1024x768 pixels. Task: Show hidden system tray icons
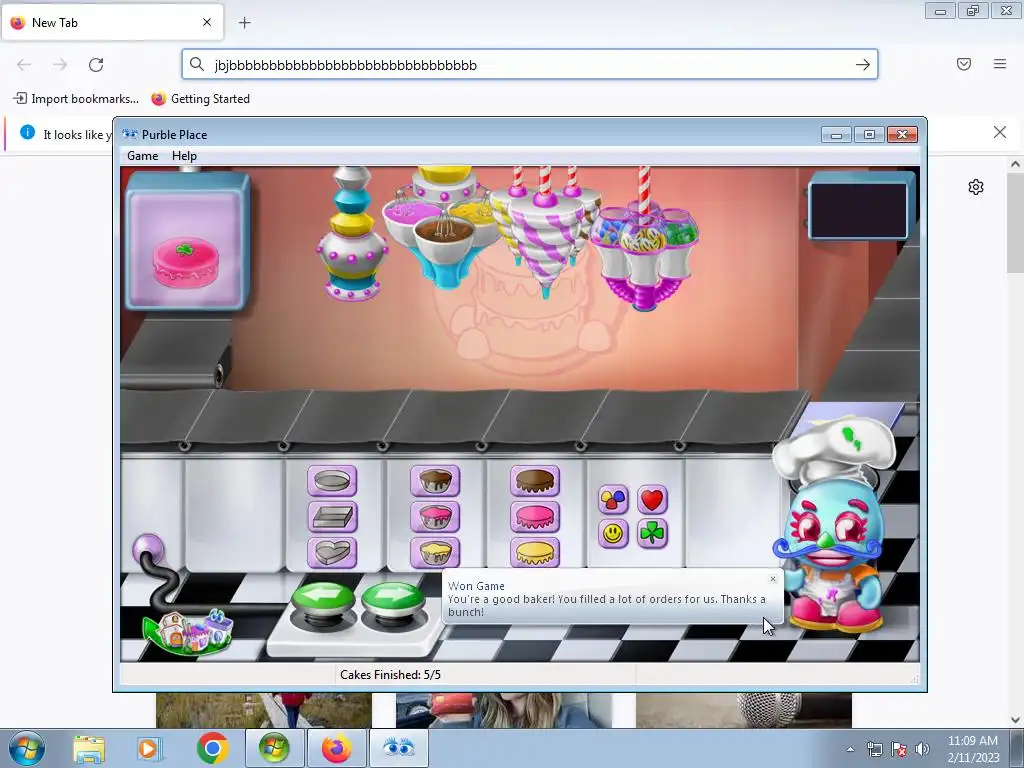pos(850,749)
